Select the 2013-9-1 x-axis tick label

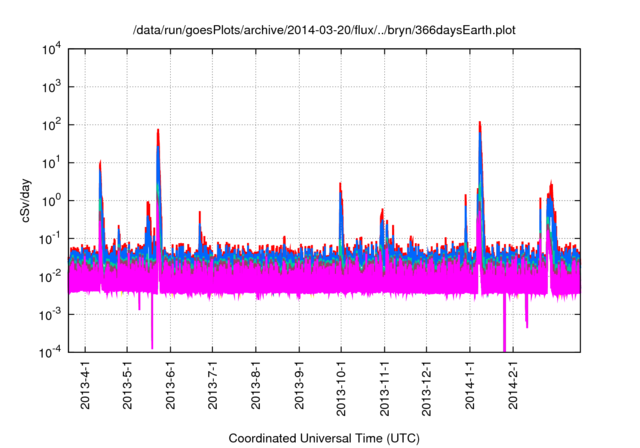tap(299, 385)
